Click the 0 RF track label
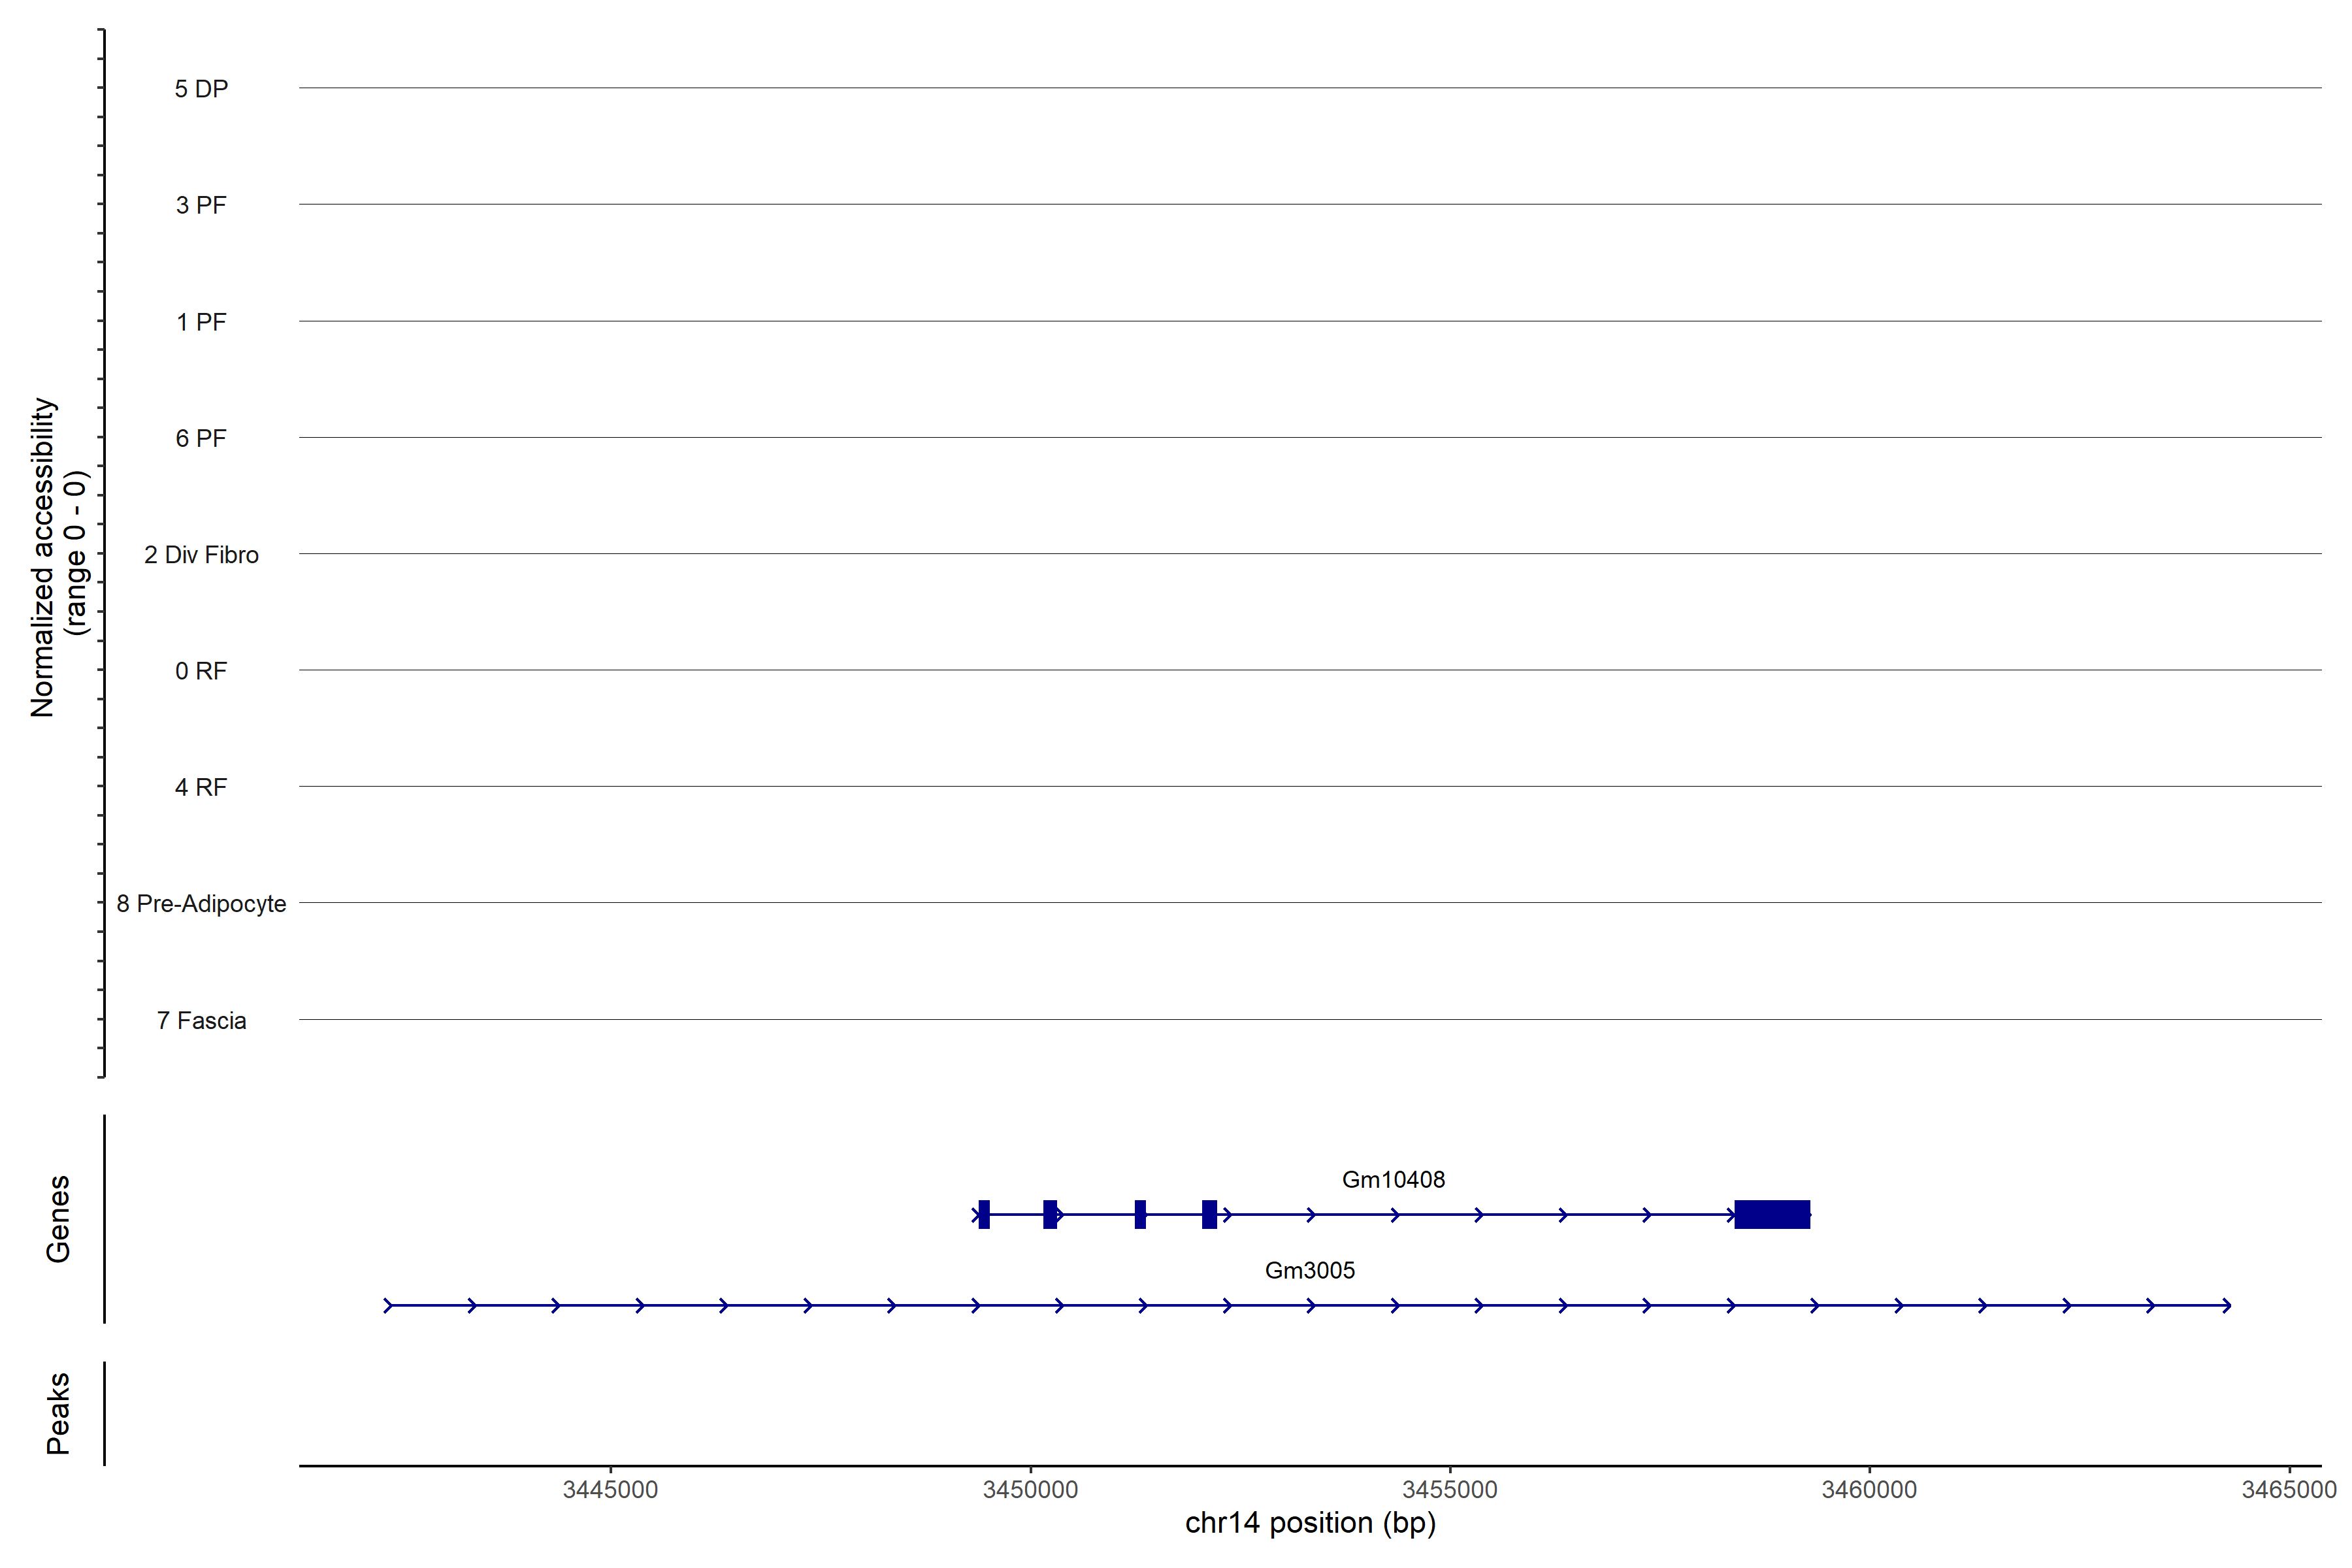This screenshot has height=1568, width=2352. coord(201,671)
